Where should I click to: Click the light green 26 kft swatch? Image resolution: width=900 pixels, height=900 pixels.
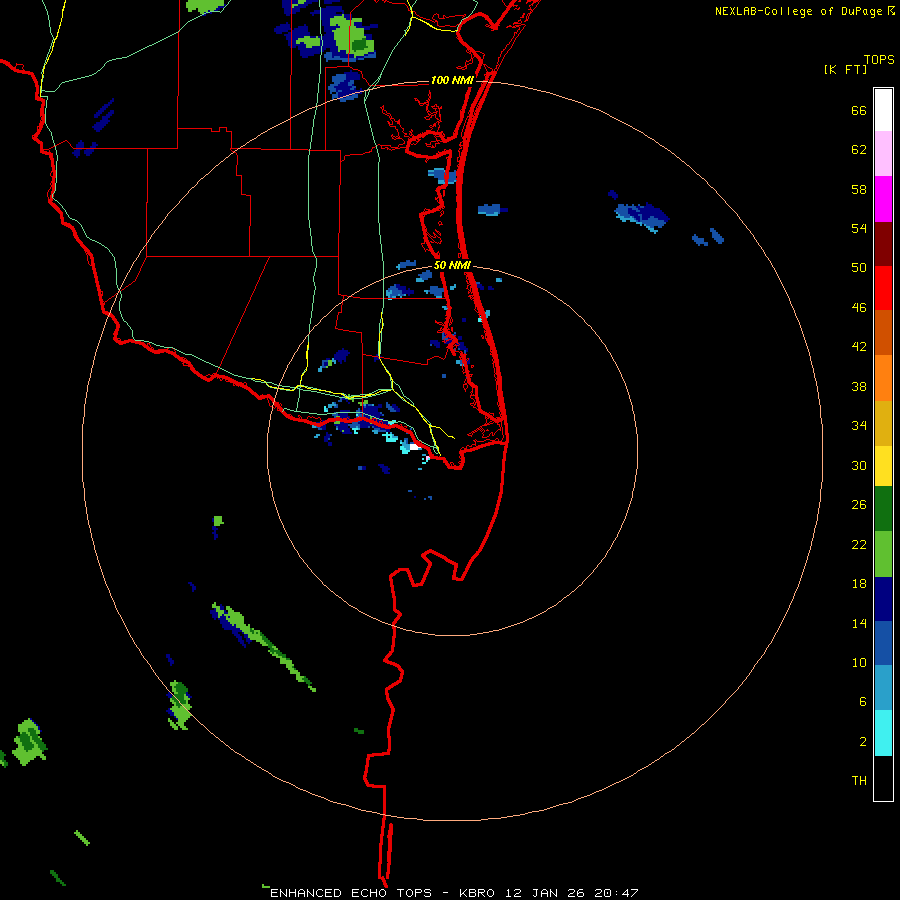point(883,554)
